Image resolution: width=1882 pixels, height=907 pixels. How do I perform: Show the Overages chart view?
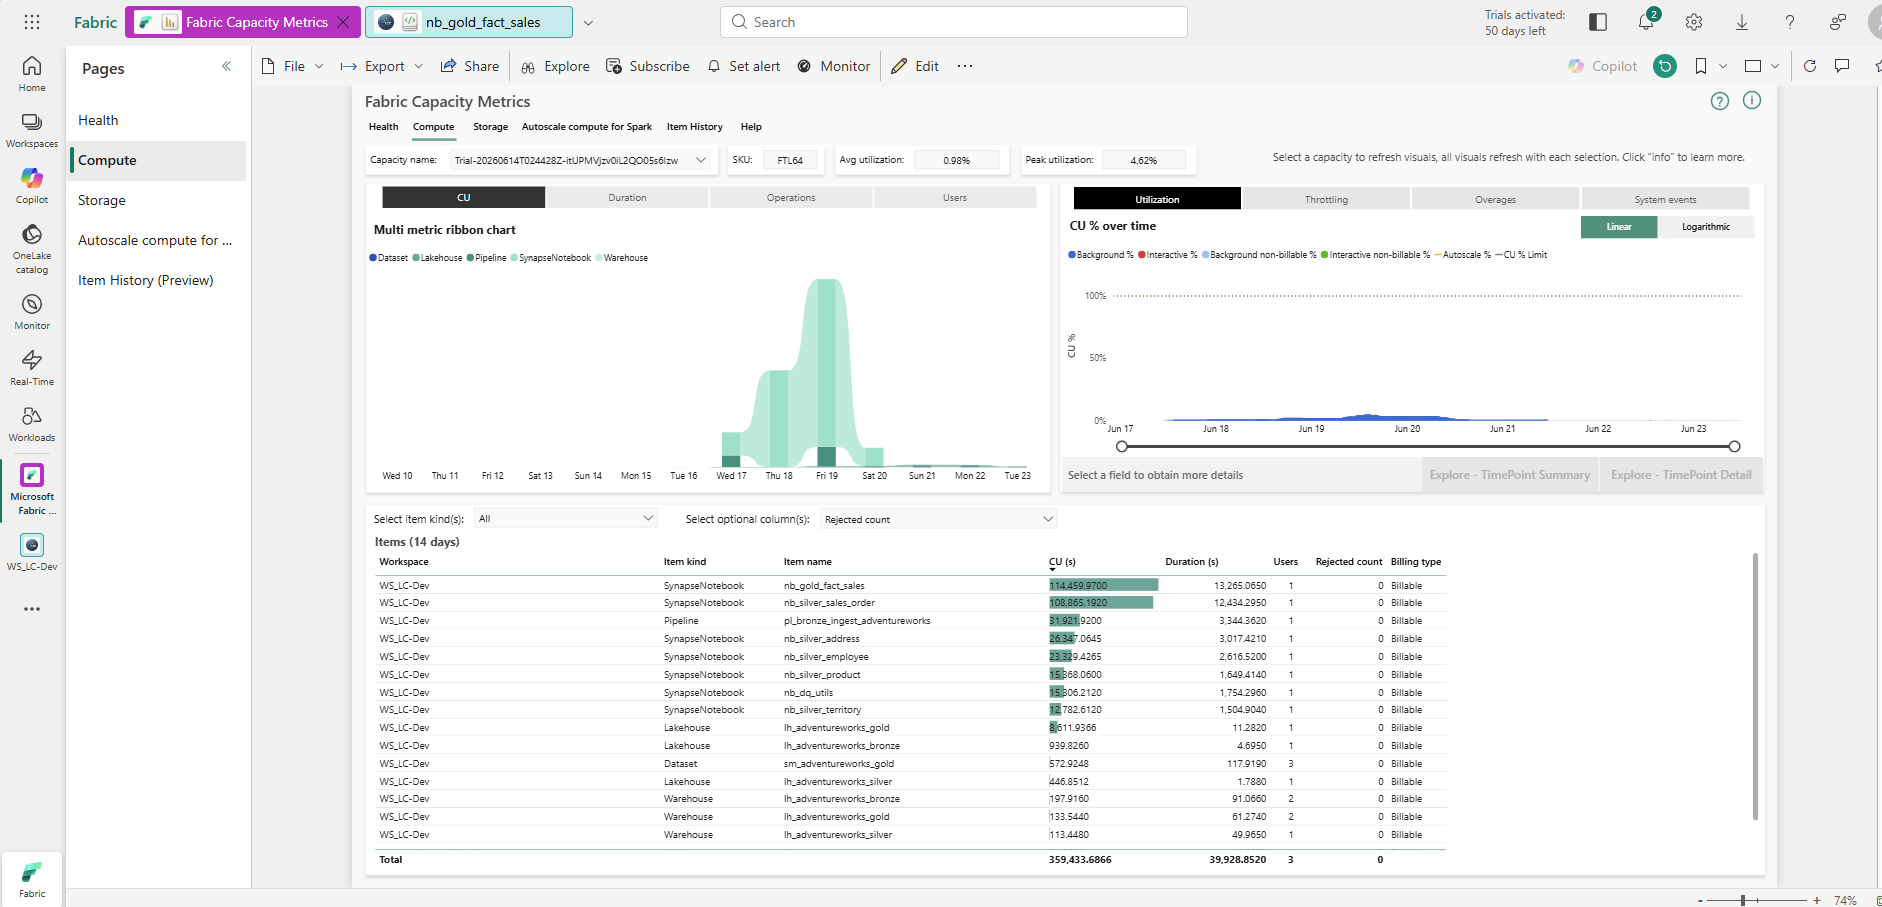1495,199
